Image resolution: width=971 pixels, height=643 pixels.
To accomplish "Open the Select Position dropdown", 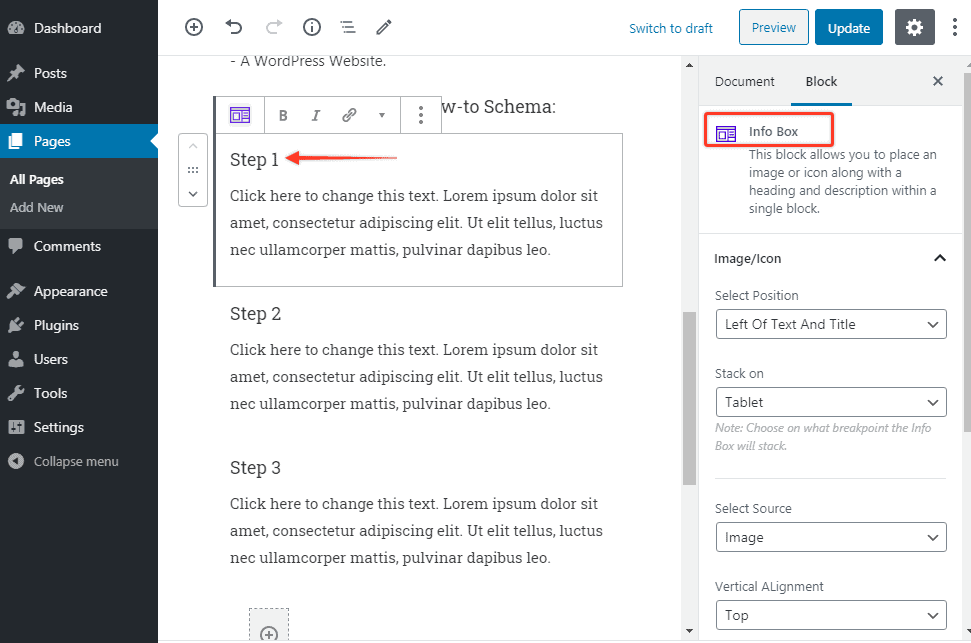I will click(x=830, y=324).
